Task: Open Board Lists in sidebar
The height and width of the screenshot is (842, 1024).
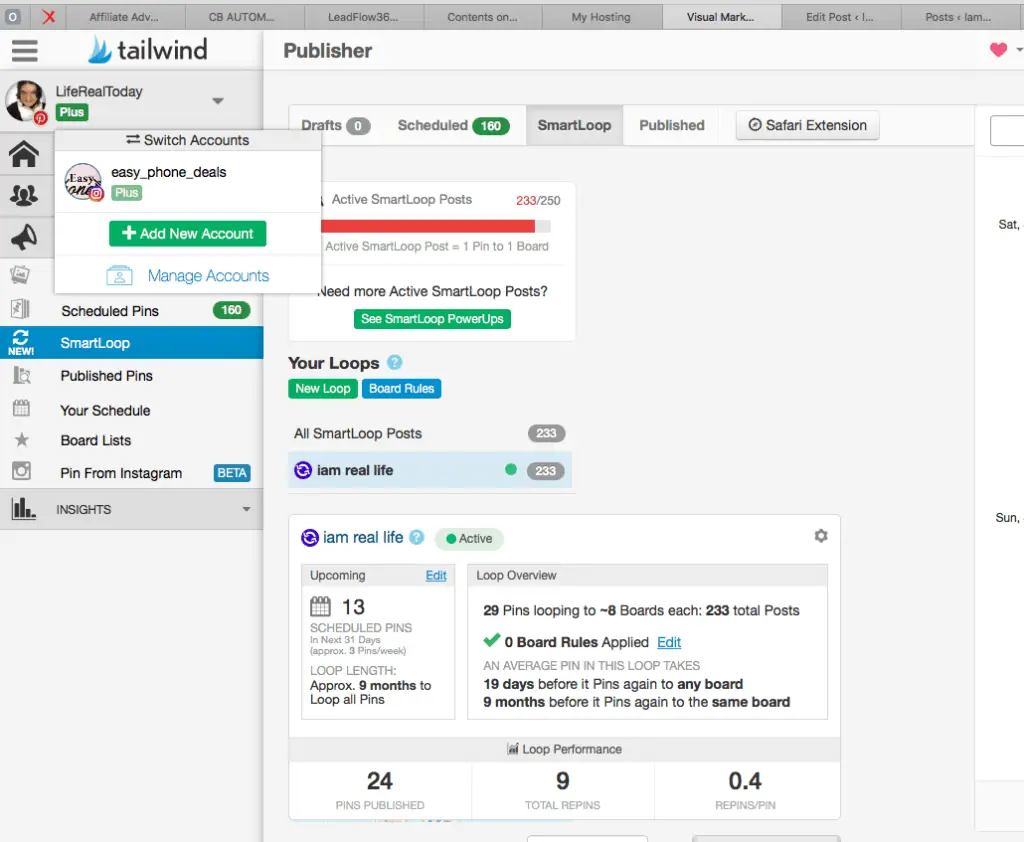Action: tap(96, 440)
